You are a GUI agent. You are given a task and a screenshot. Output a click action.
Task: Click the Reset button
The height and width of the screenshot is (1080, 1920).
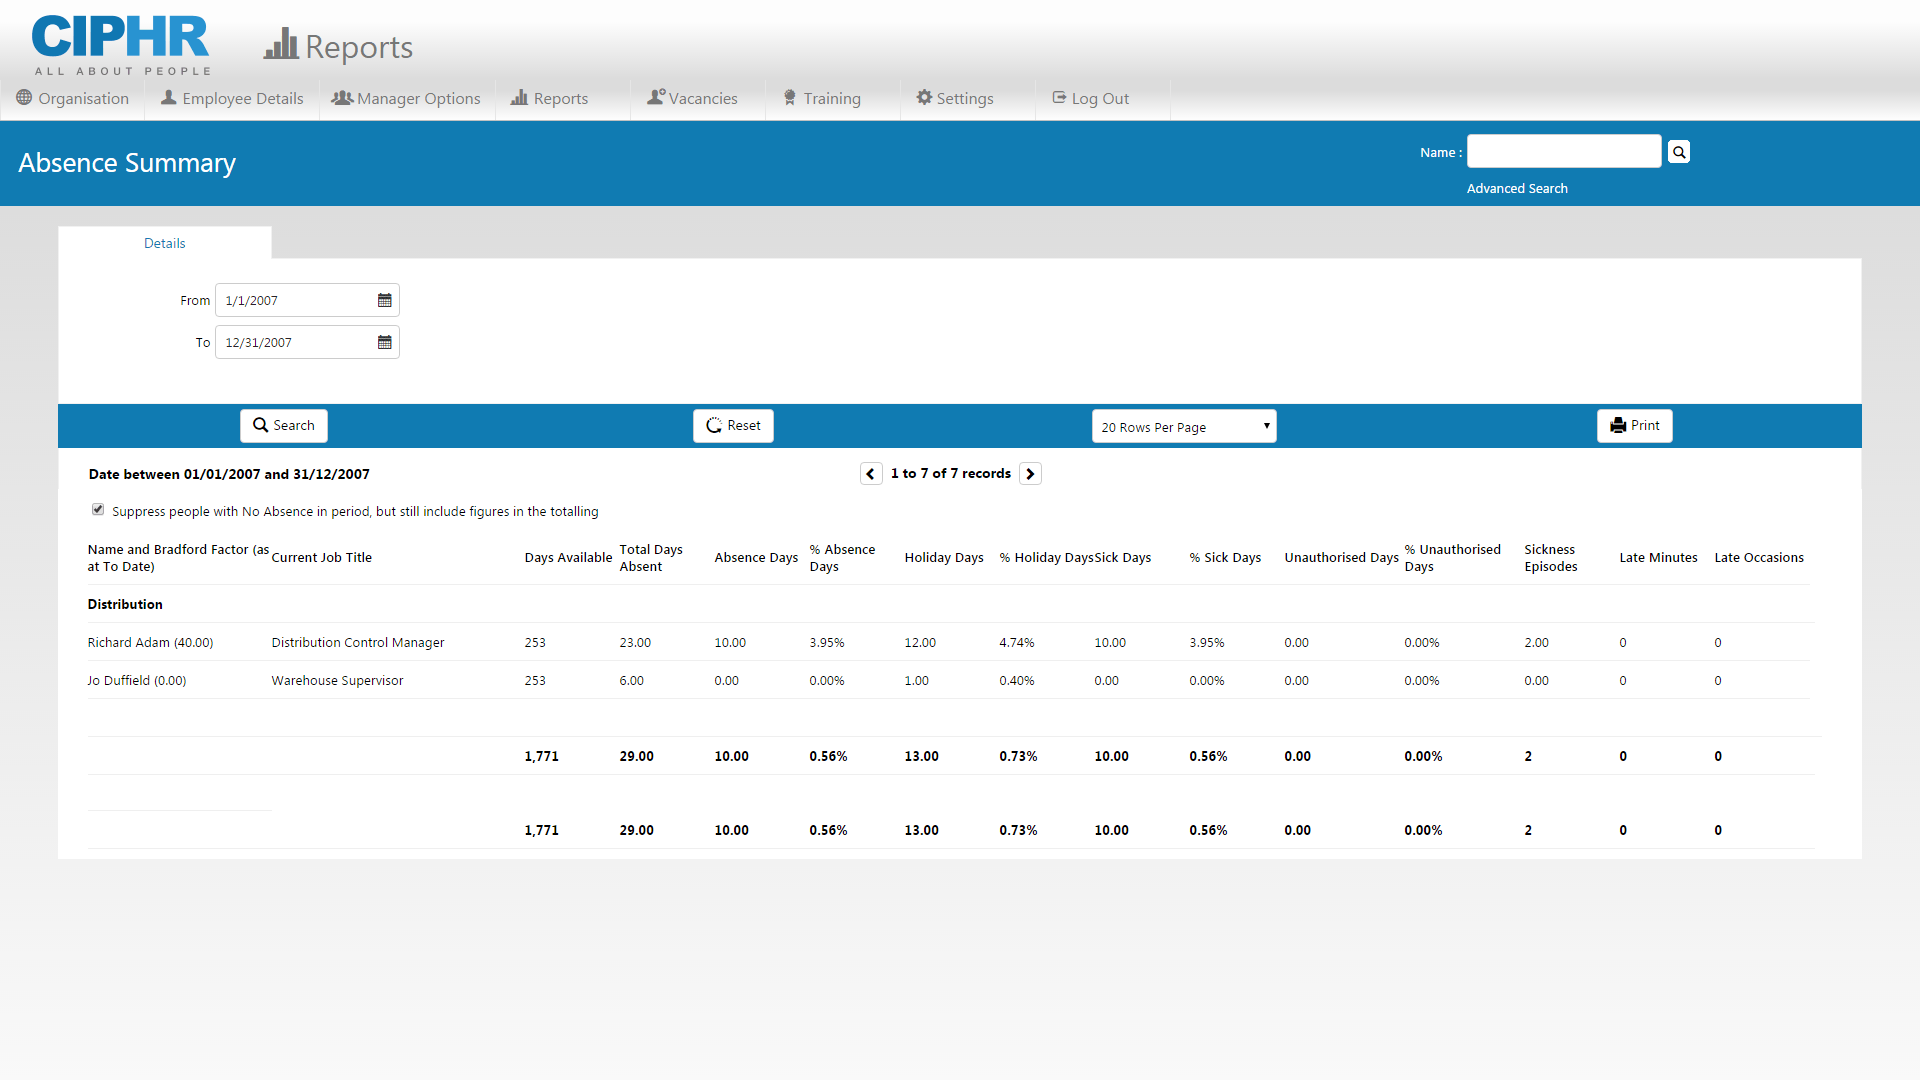(733, 426)
